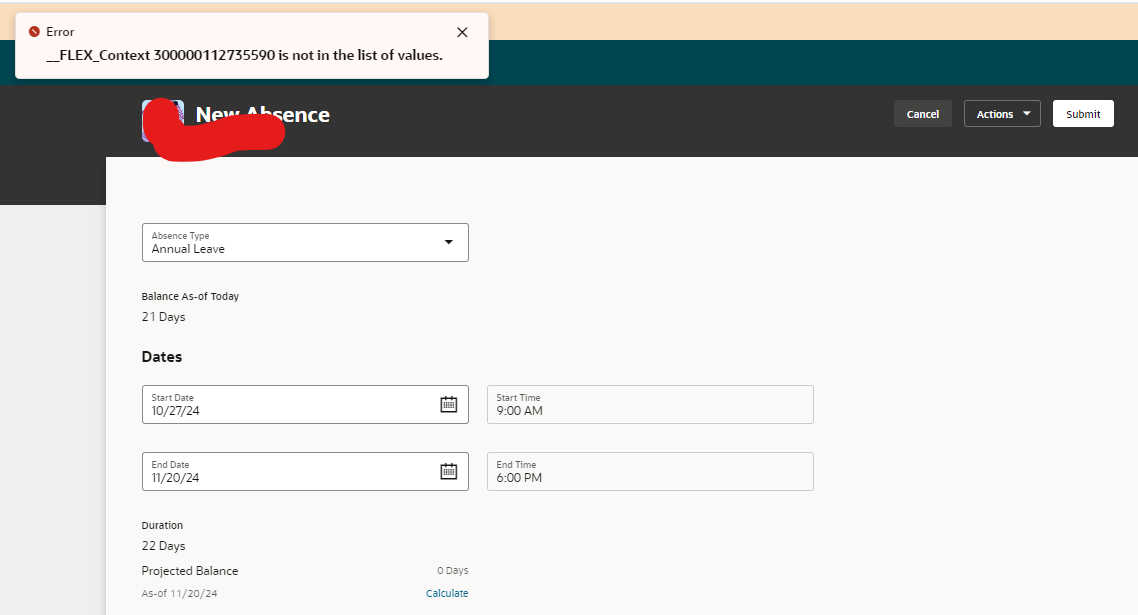Click the Duration label
The height and width of the screenshot is (615, 1138).
point(163,525)
